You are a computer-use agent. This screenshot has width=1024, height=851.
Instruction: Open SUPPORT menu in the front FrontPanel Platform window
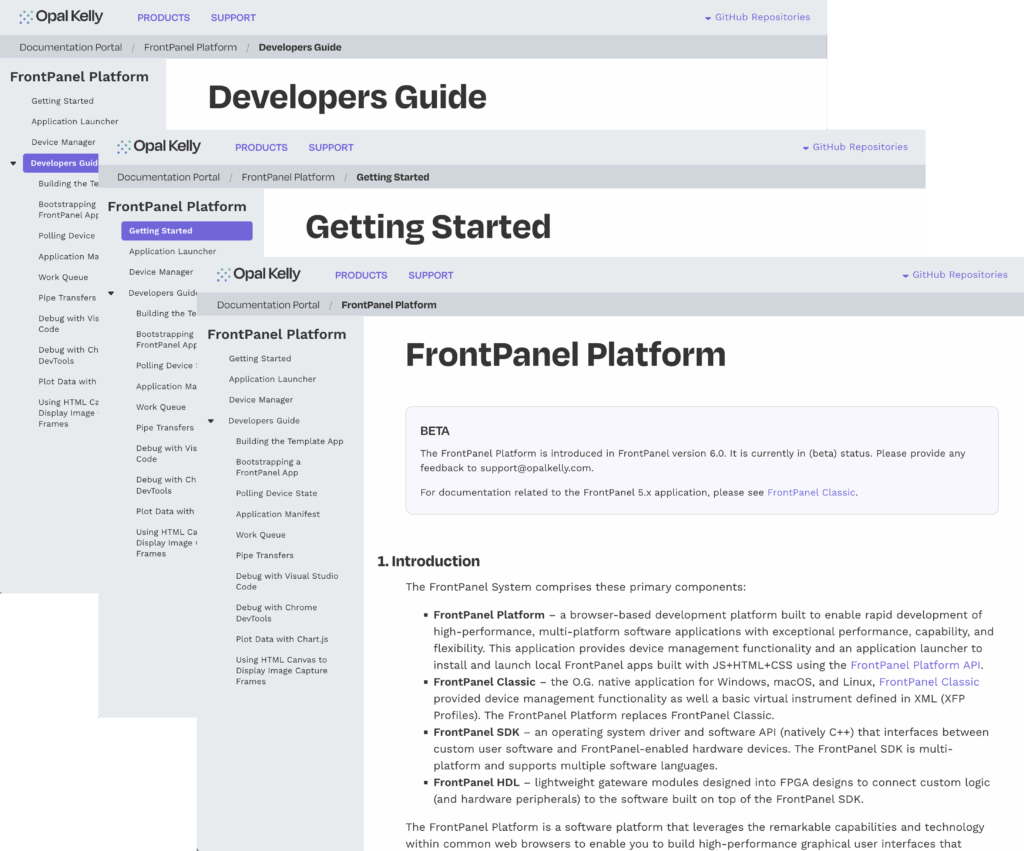431,276
